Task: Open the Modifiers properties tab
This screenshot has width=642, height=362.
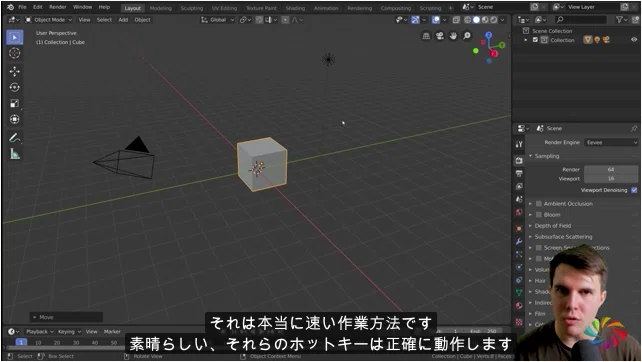Action: point(519,242)
